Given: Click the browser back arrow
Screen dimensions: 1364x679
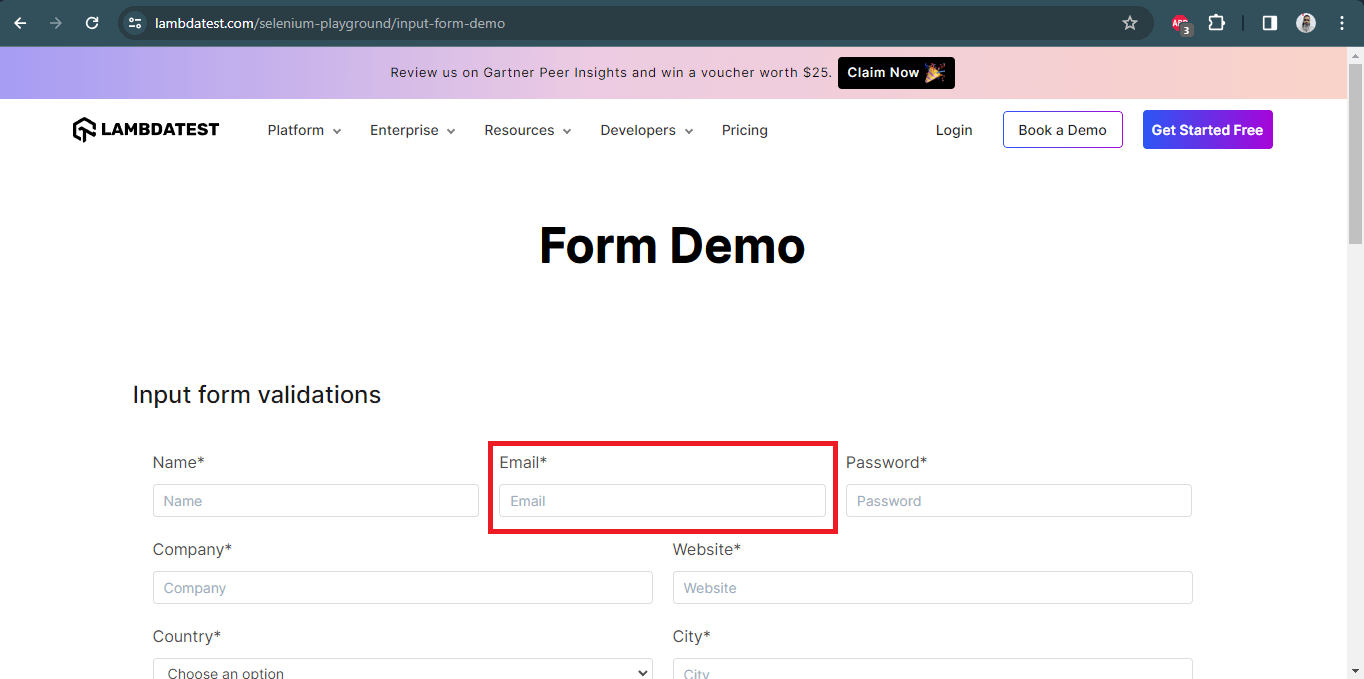Looking at the screenshot, I should (20, 23).
